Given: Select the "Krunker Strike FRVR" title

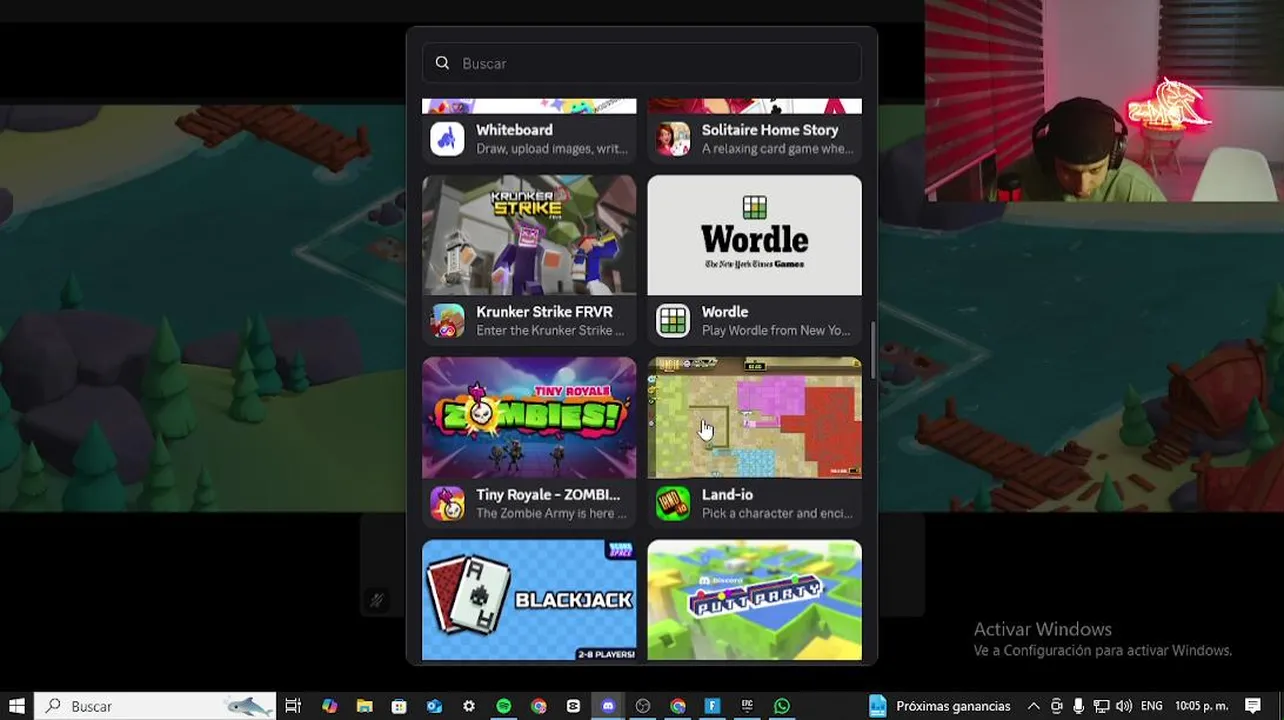Looking at the screenshot, I should pos(544,312).
